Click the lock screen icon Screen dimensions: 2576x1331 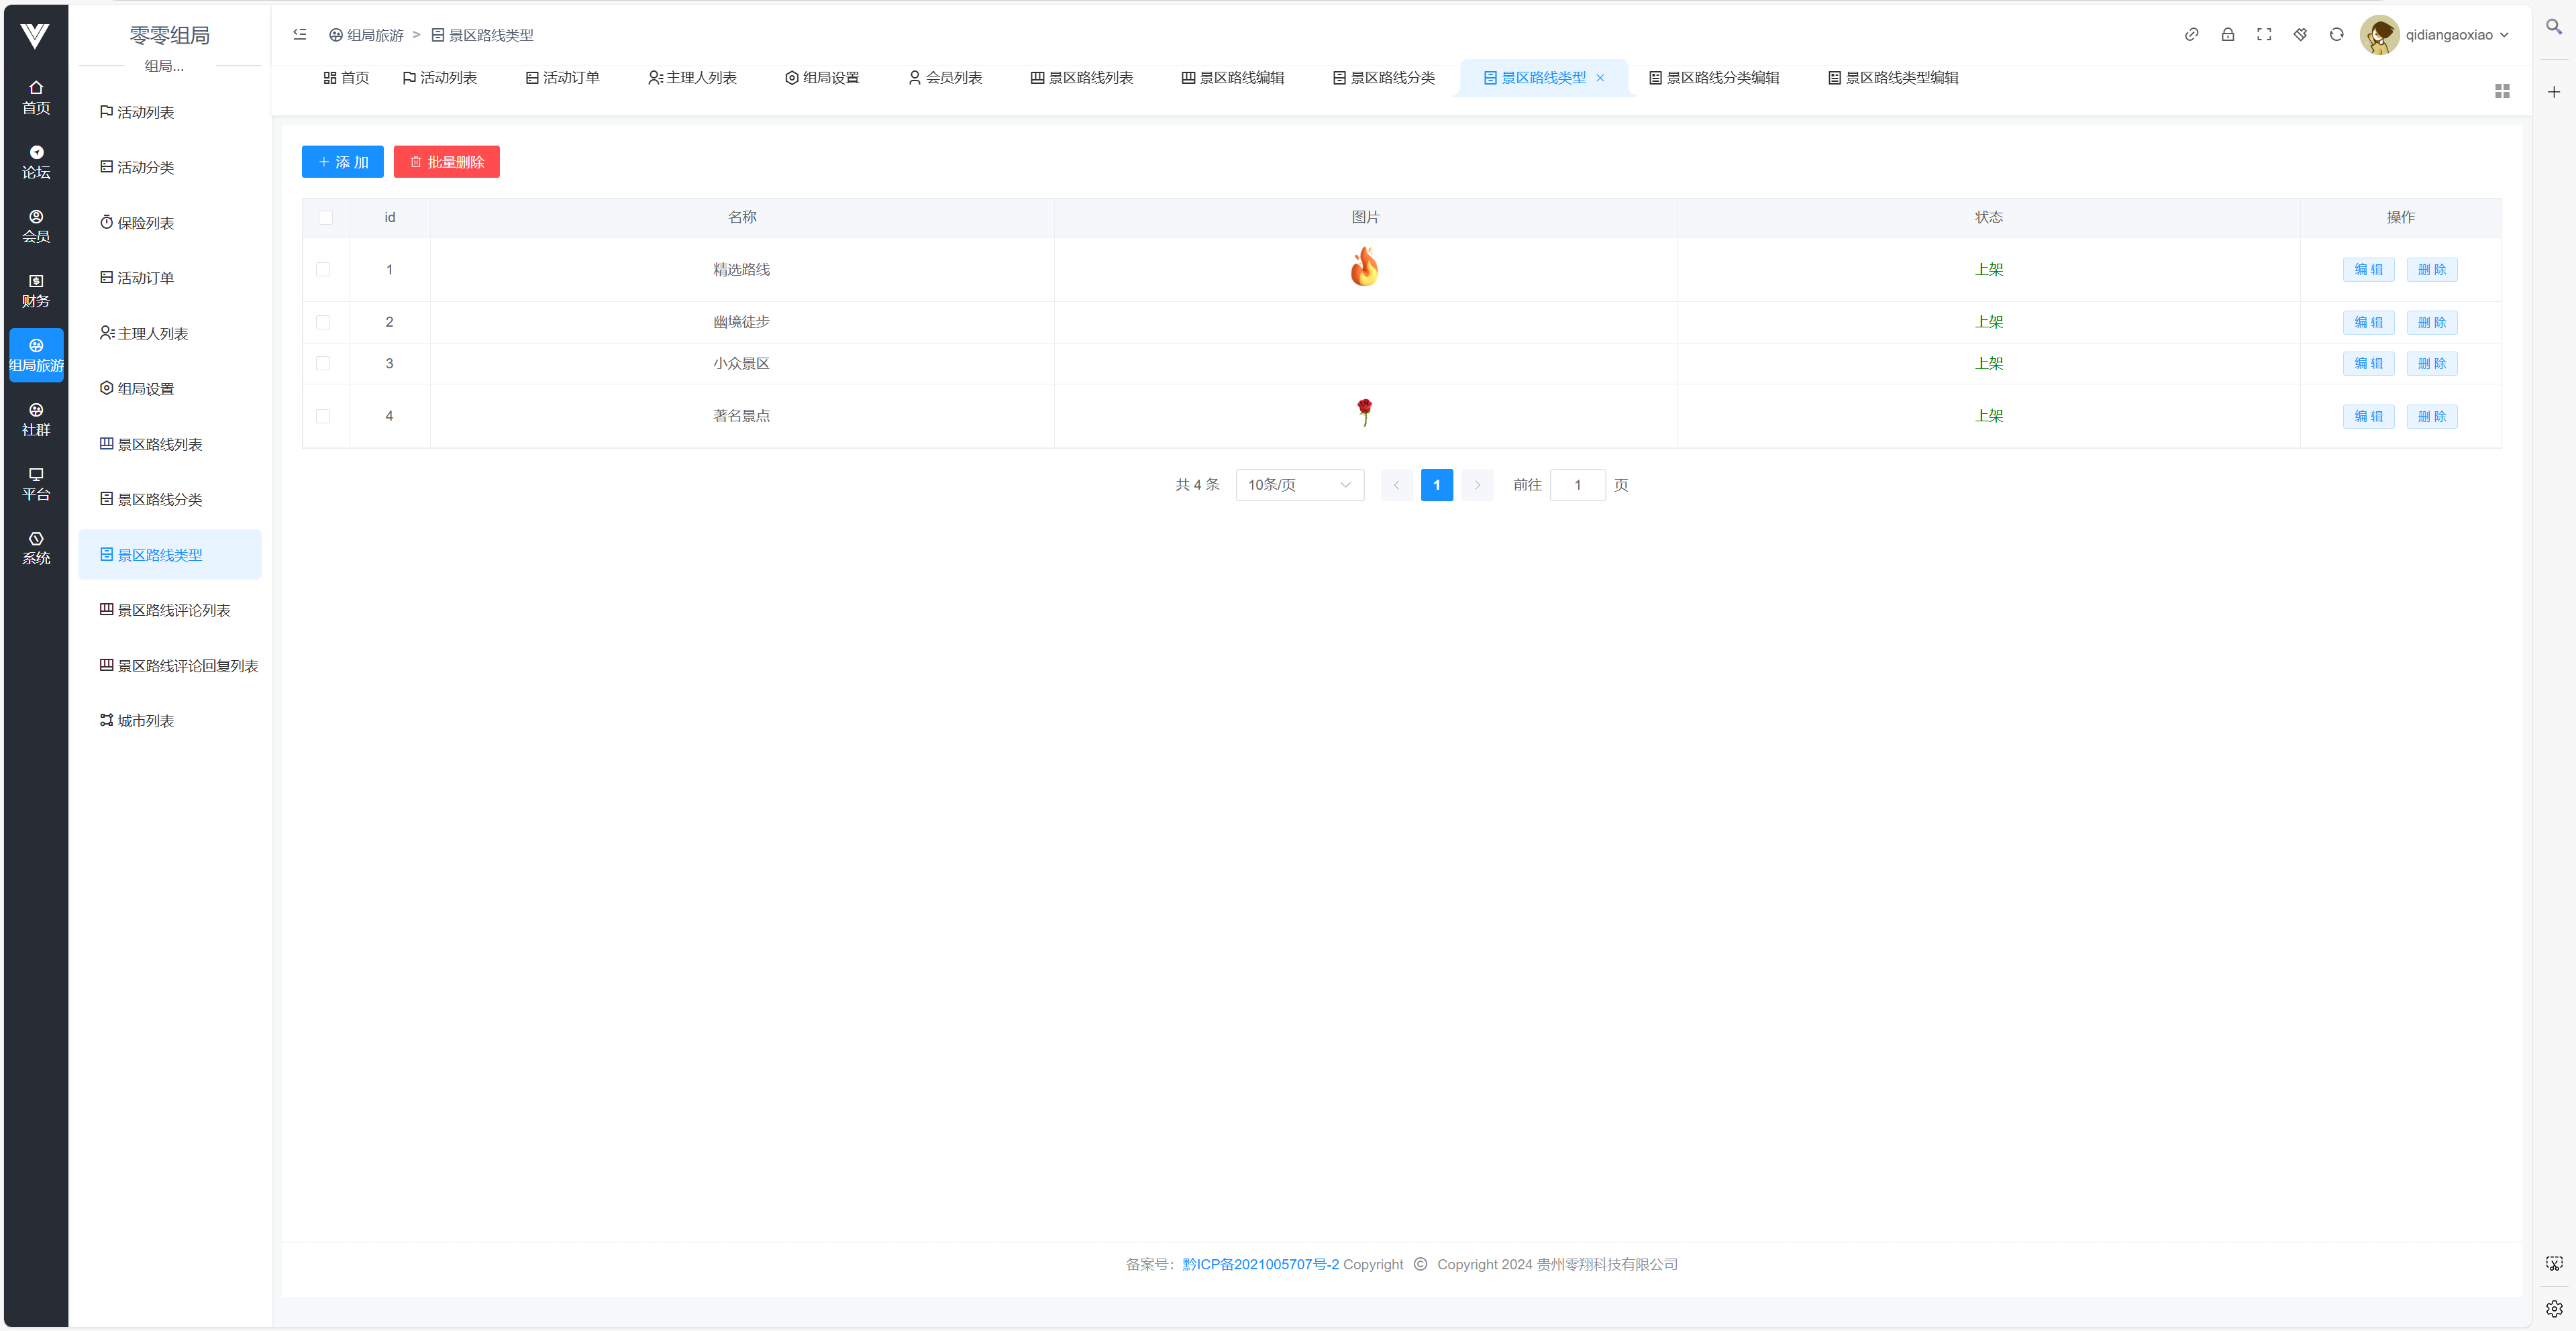point(2227,35)
